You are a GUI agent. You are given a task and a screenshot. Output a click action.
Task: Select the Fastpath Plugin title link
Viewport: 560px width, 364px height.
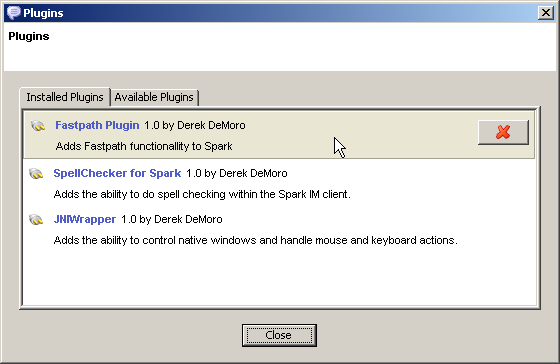(x=97, y=125)
